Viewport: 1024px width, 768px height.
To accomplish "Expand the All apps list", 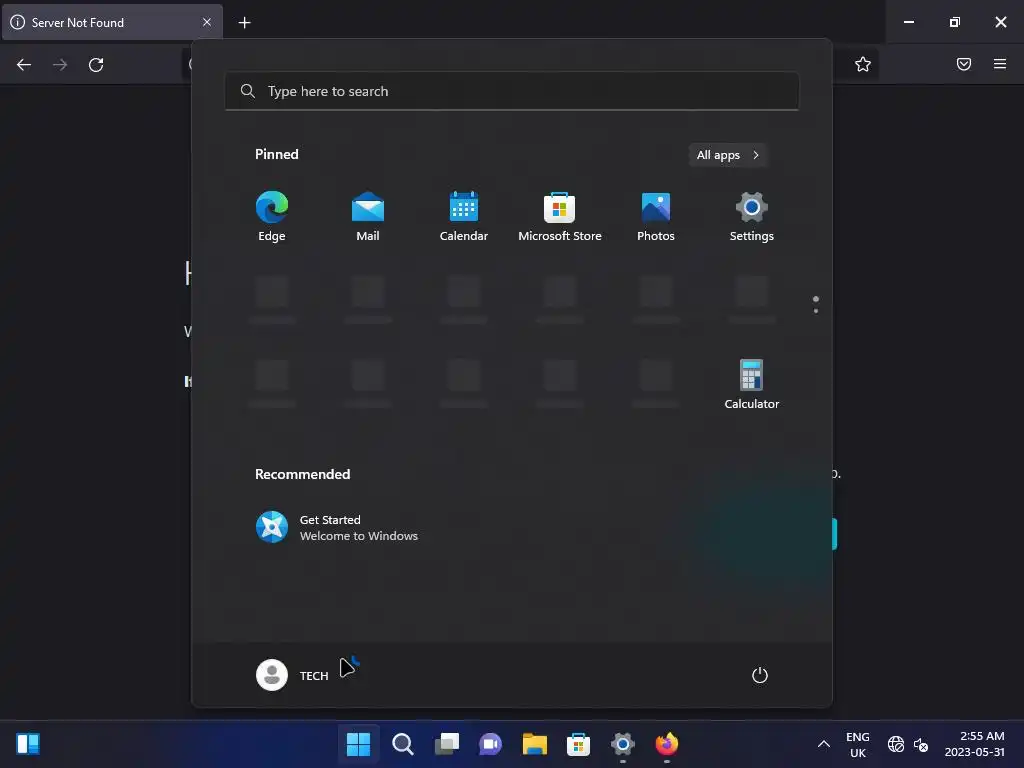I will click(728, 155).
